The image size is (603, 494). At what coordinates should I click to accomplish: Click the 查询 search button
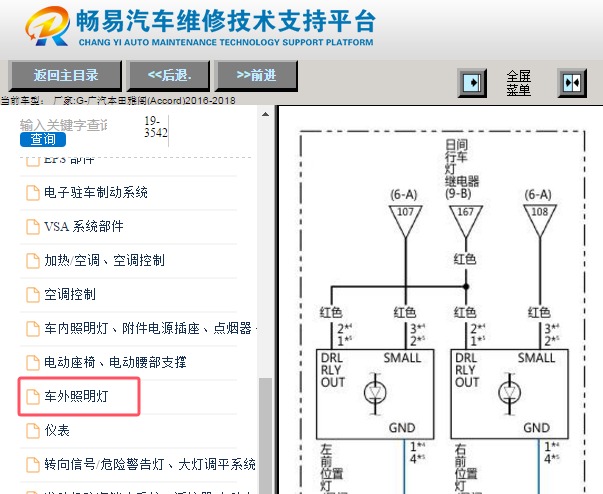click(43, 139)
